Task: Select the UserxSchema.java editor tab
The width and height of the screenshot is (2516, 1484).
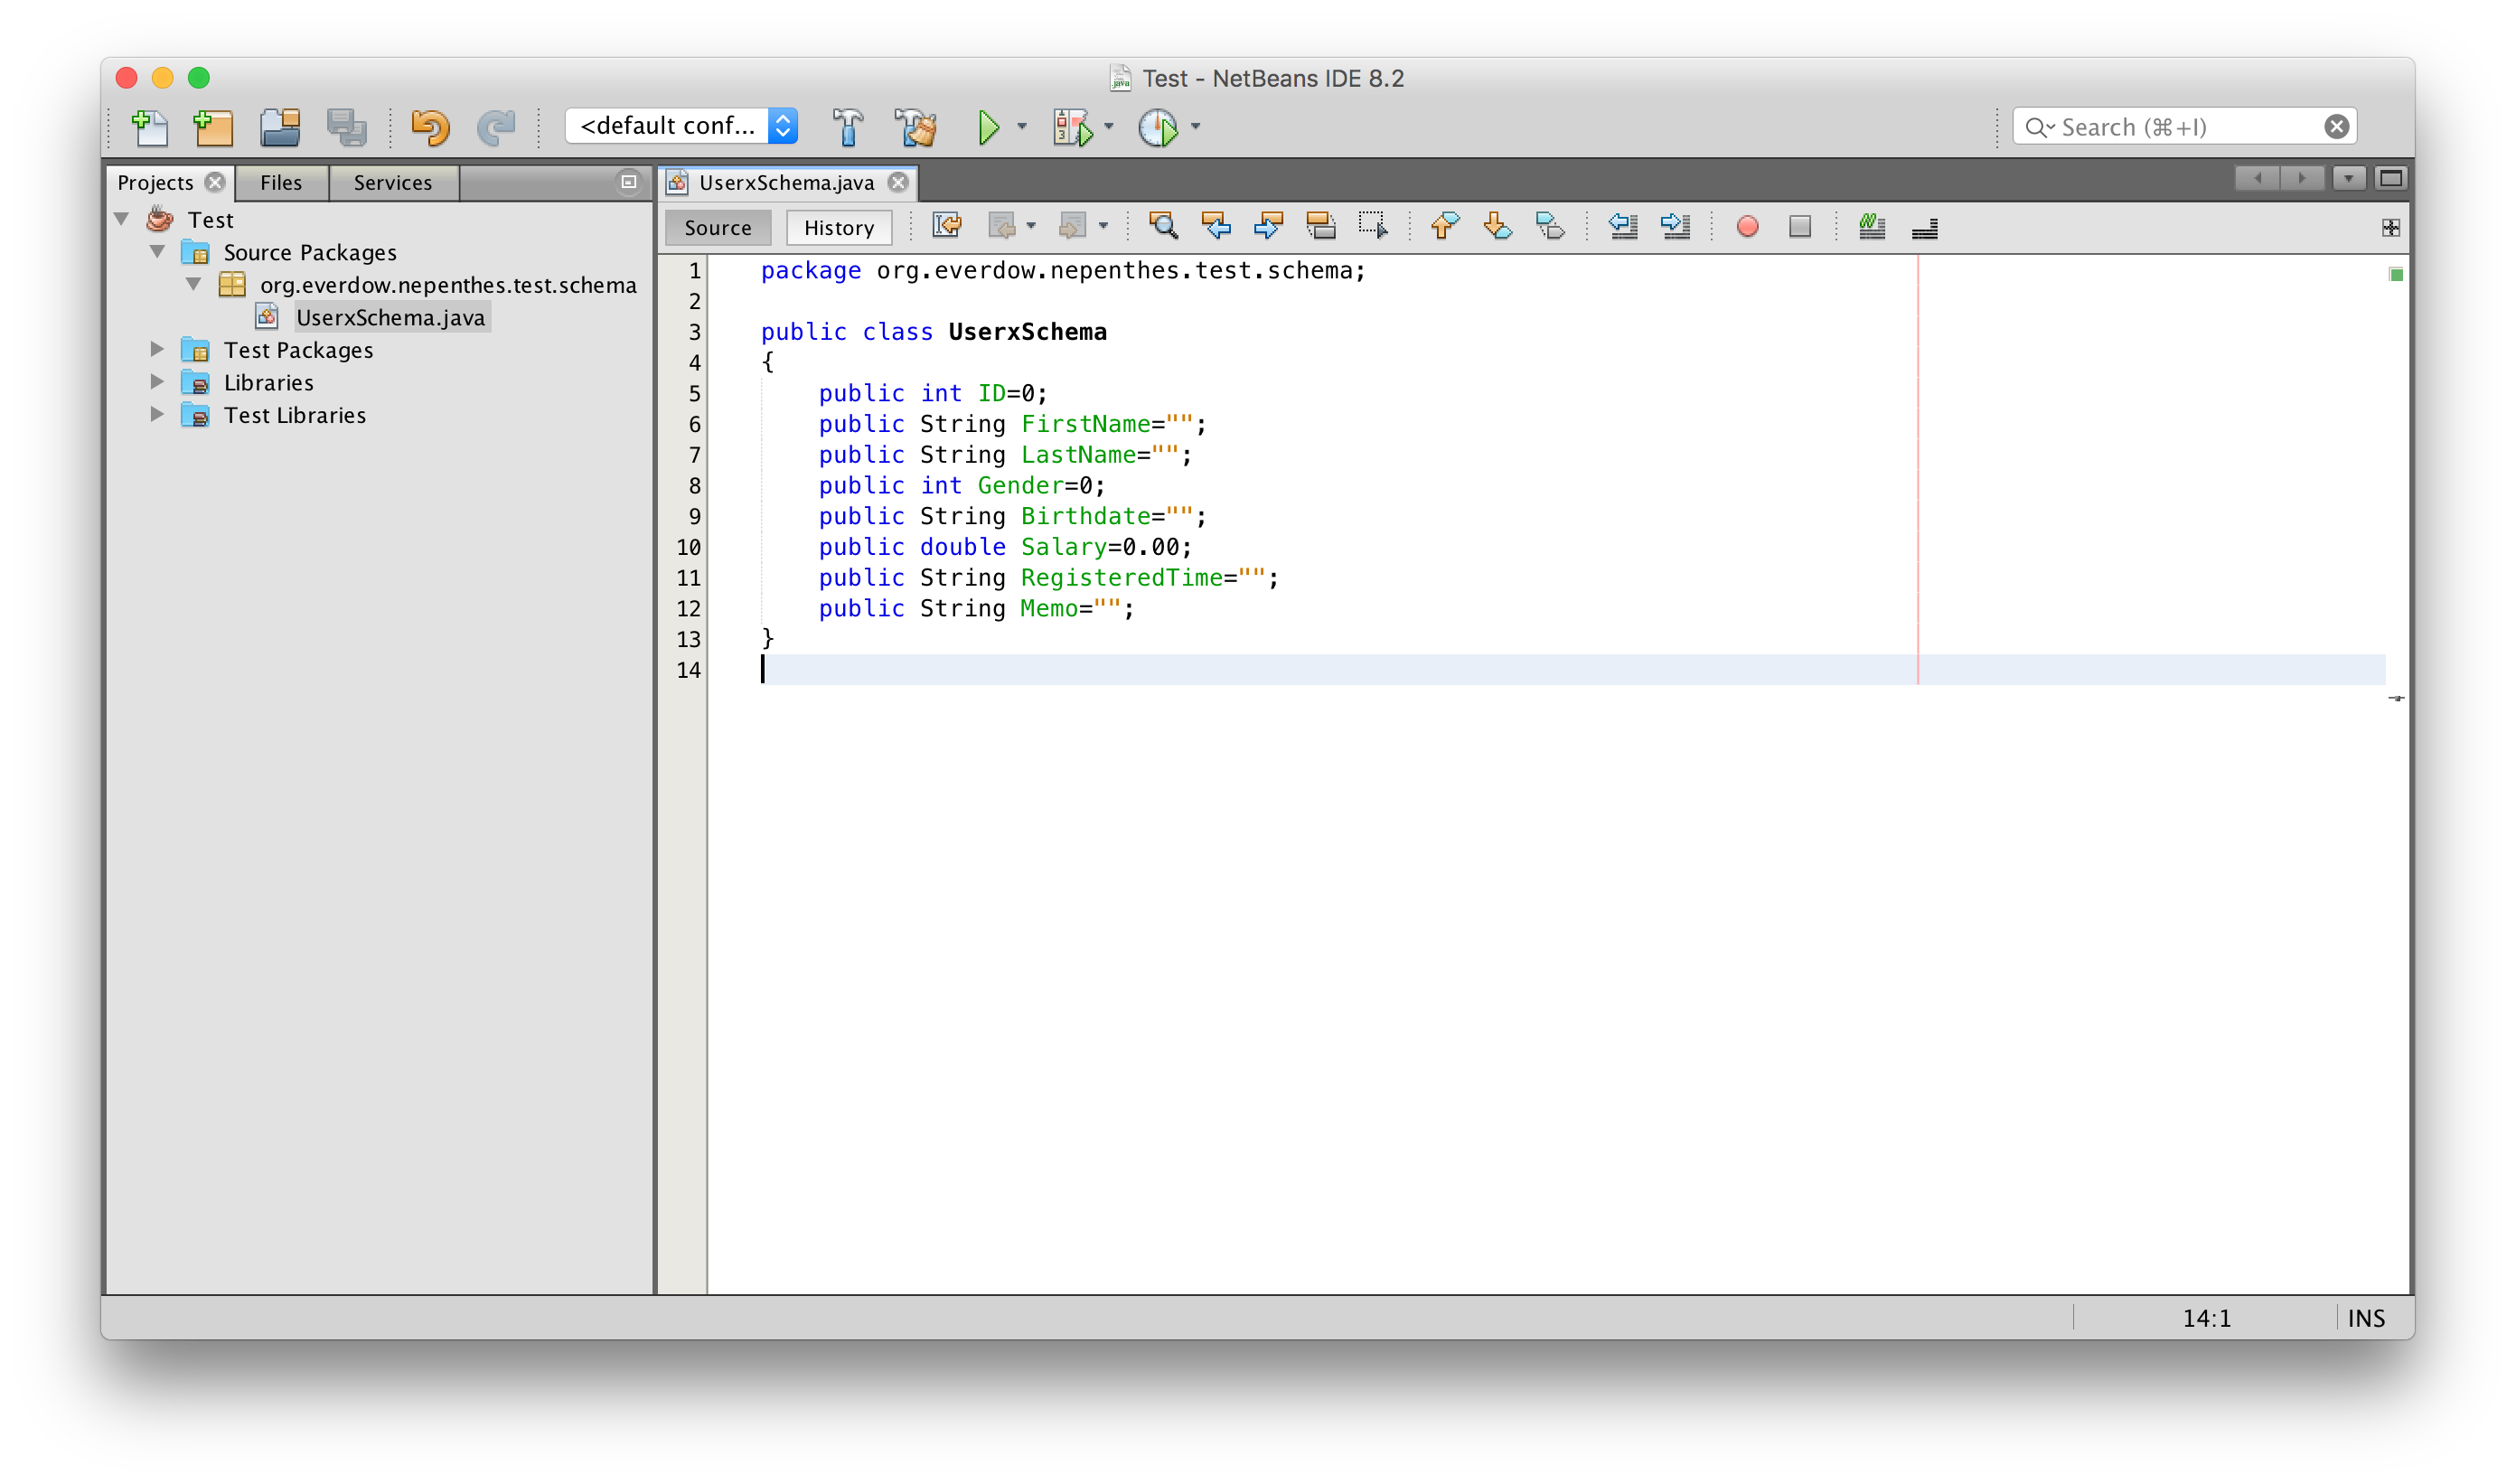Action: (x=787, y=183)
